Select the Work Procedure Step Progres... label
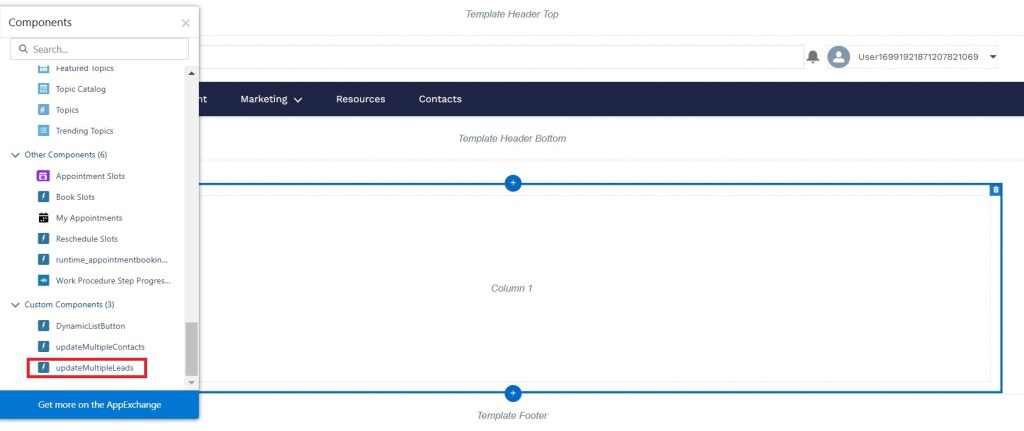 pyautogui.click(x=113, y=280)
